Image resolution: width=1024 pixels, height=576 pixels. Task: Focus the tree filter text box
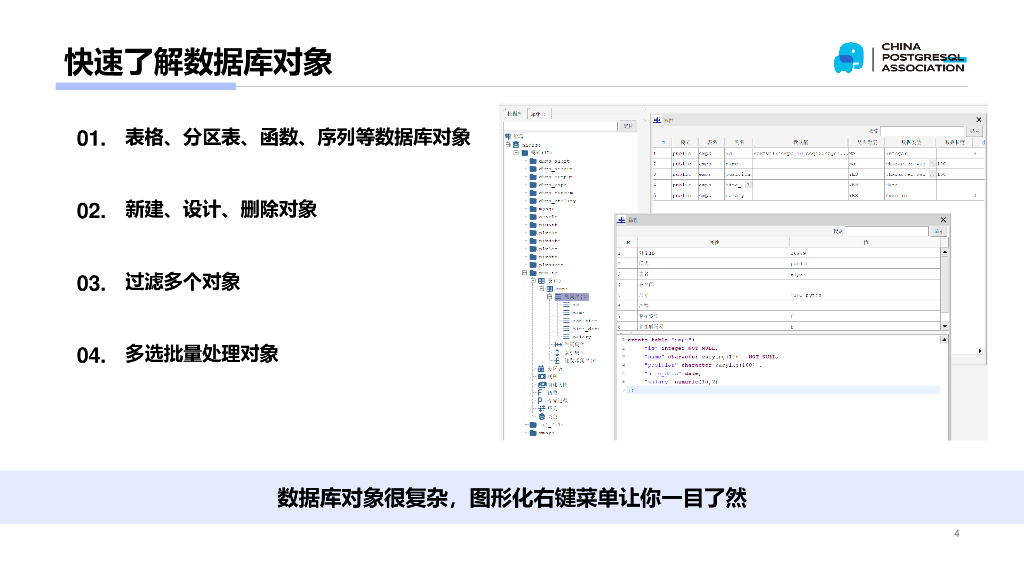pyautogui.click(x=560, y=126)
